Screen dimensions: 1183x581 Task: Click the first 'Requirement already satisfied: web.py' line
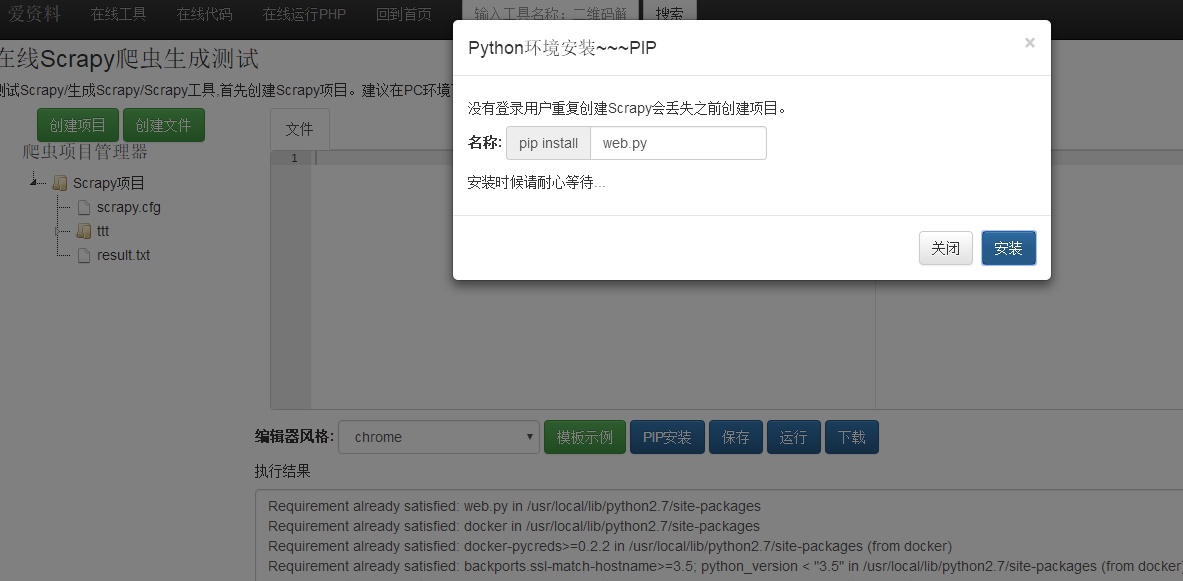[x=515, y=506]
